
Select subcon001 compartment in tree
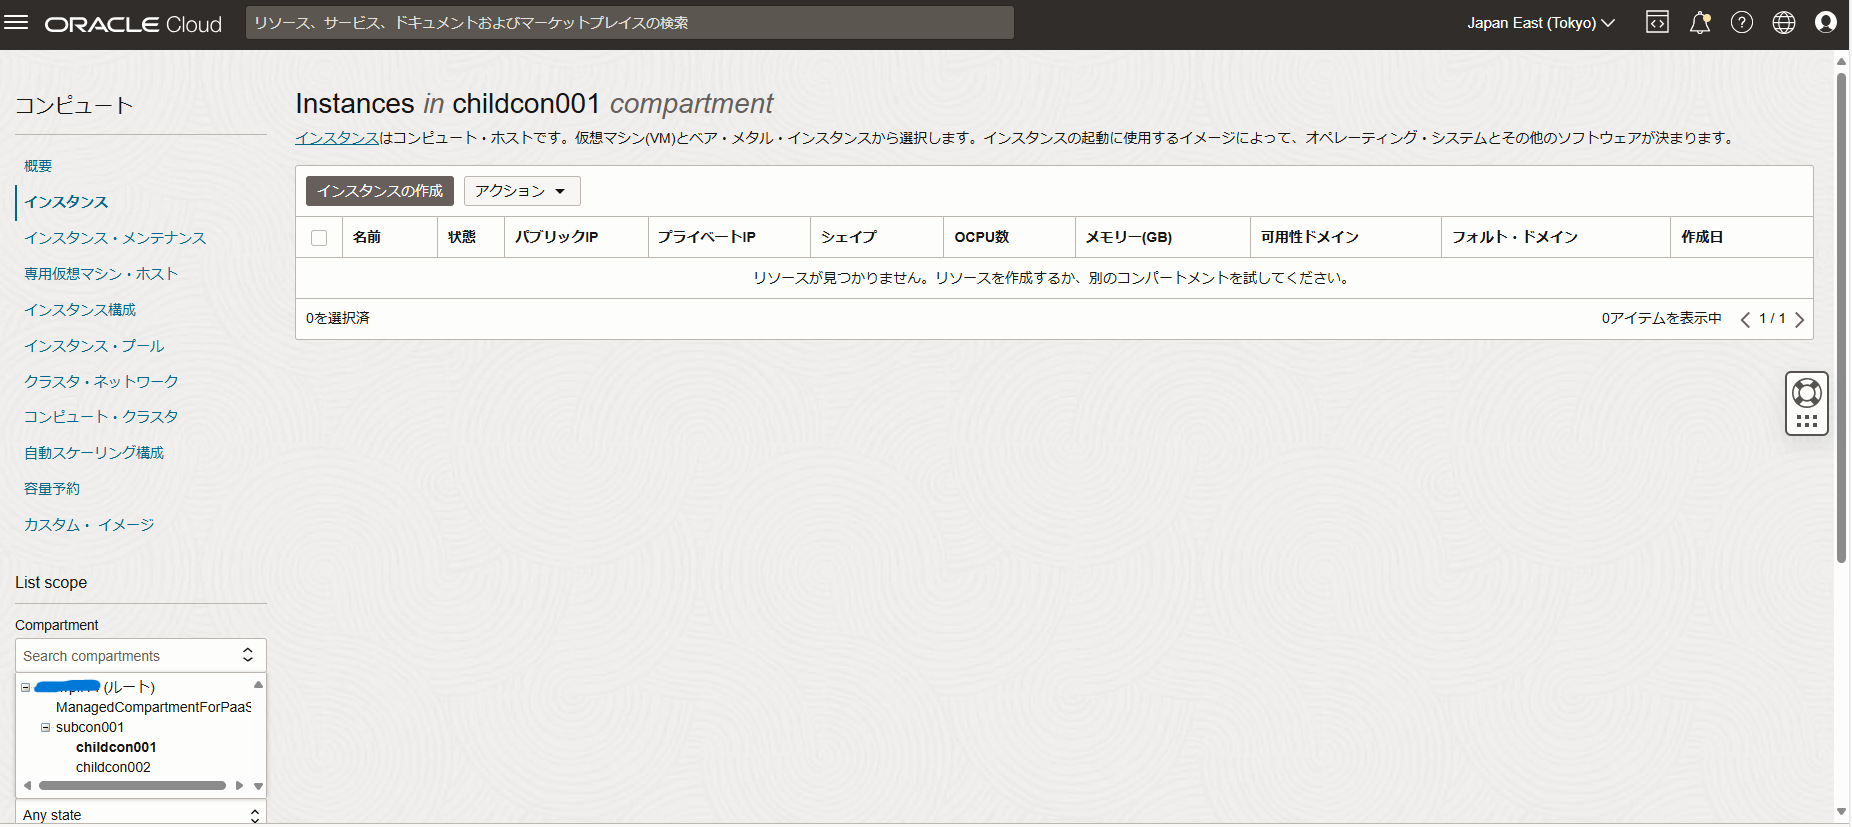pos(90,727)
